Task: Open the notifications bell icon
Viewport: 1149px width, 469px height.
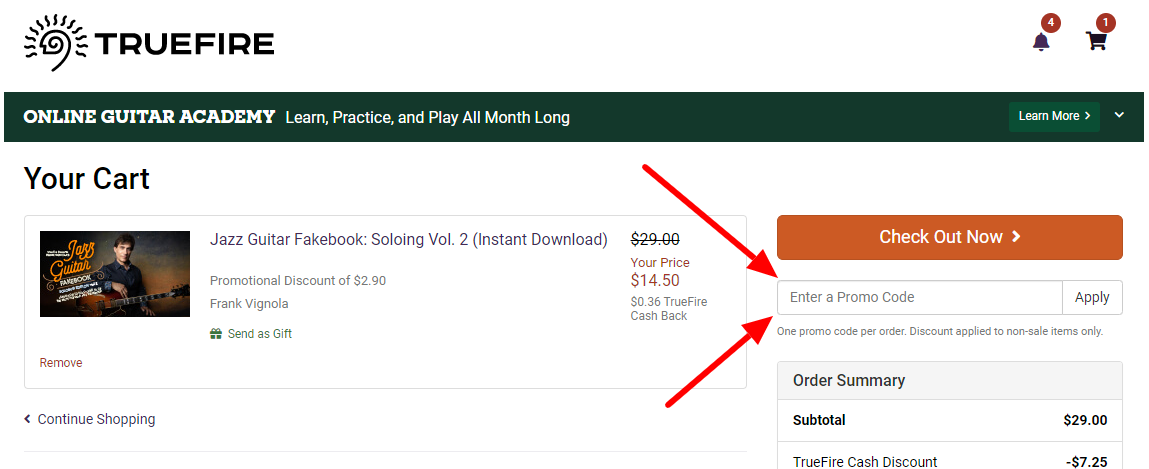Action: 1041,42
